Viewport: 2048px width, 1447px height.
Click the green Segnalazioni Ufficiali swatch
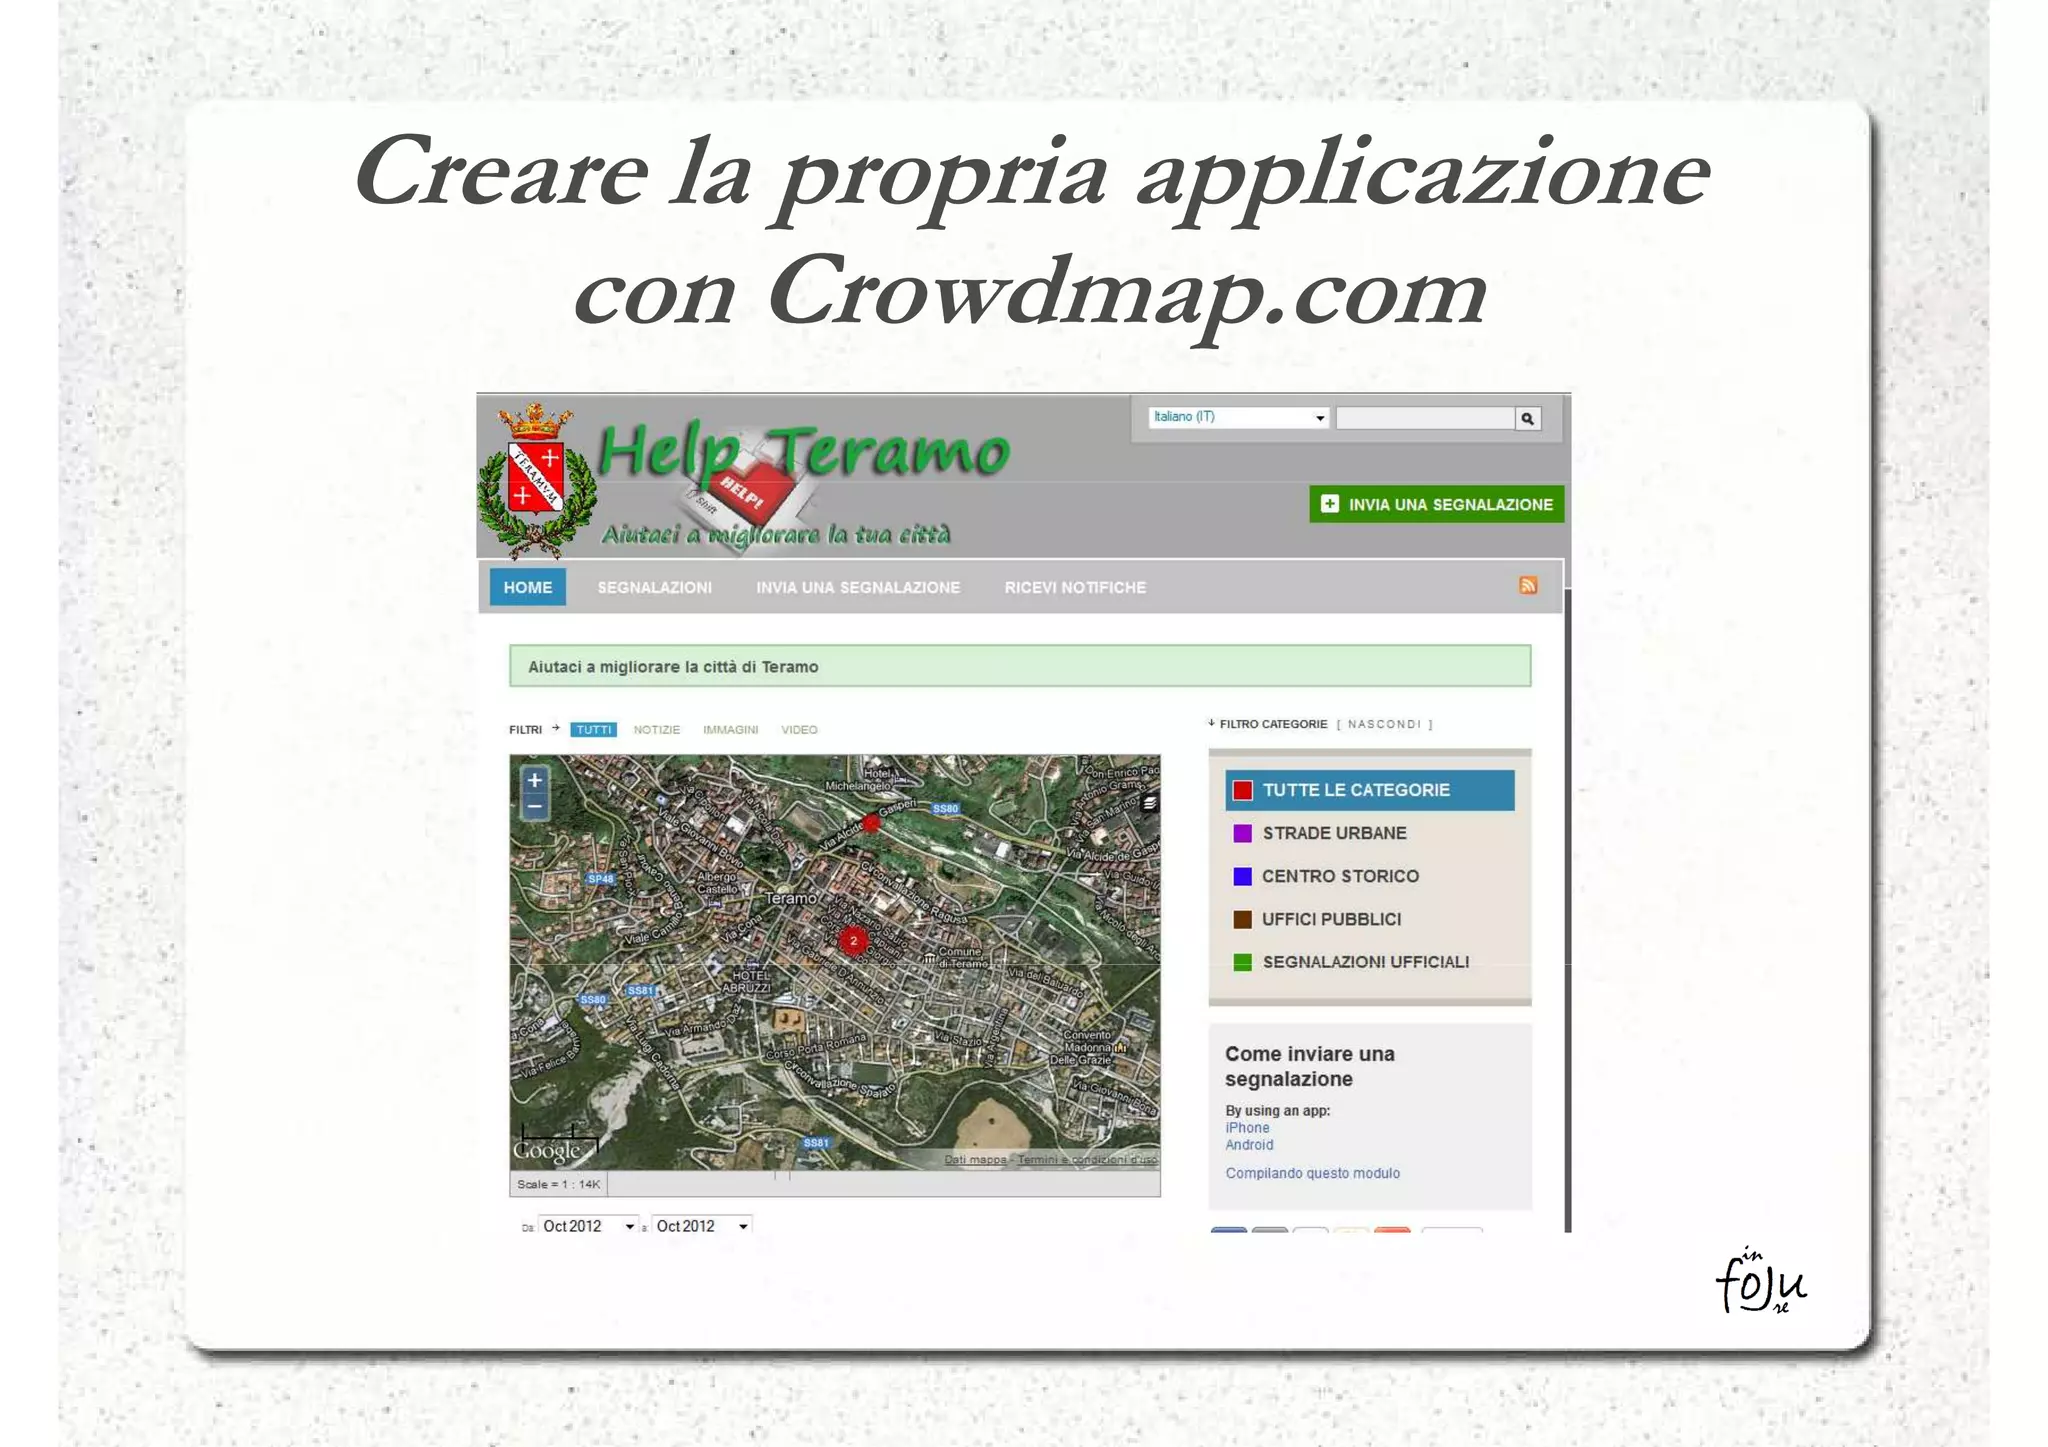1243,962
